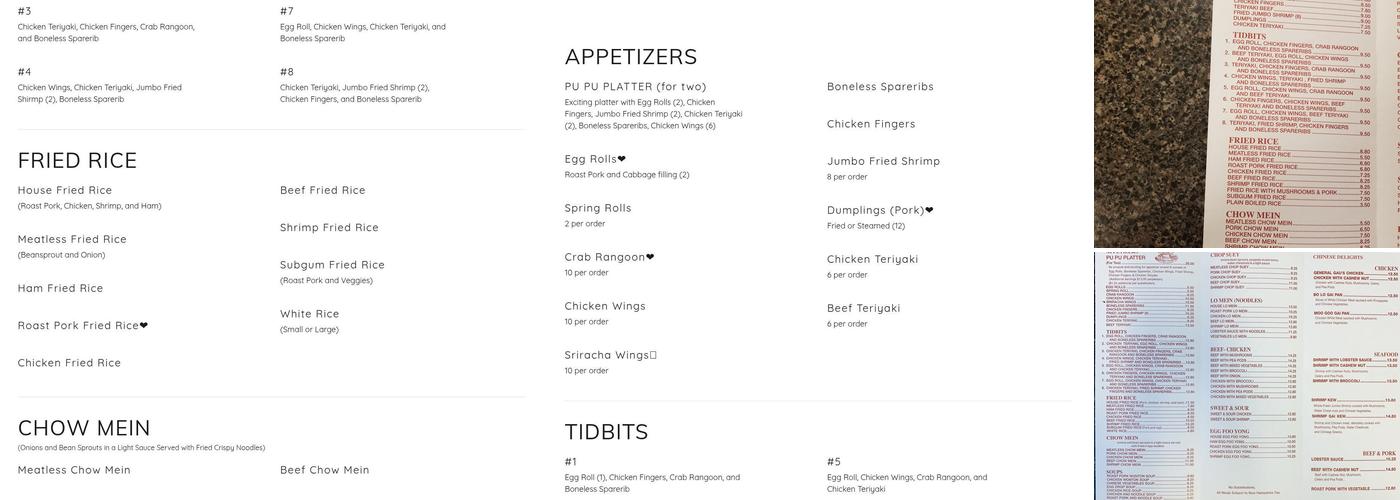The height and width of the screenshot is (500, 1400).
Task: Click the TIDBITS section heading
Action: tap(606, 432)
